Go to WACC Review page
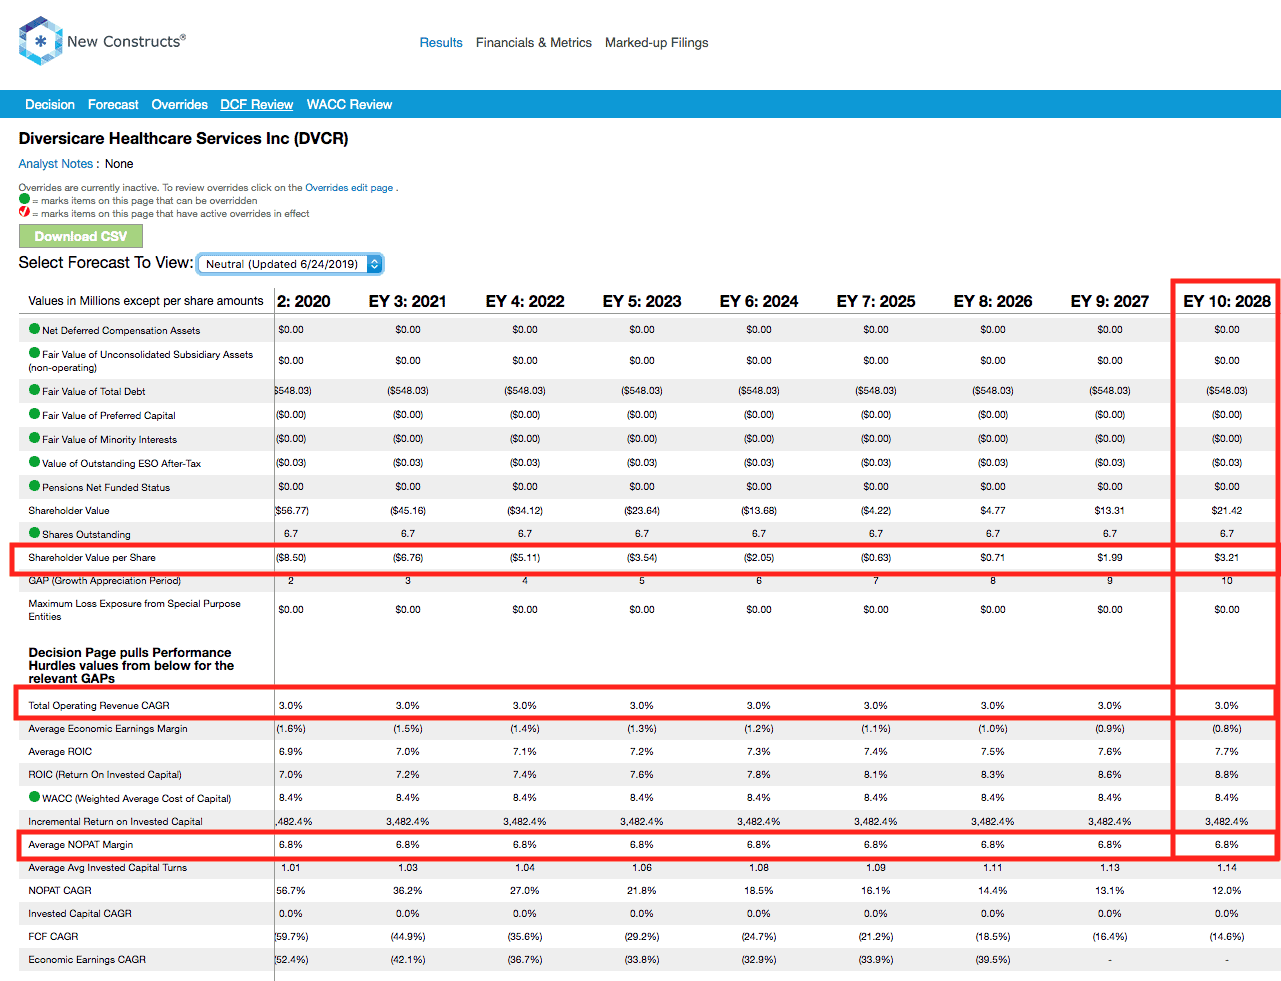This screenshot has width=1281, height=981. pyautogui.click(x=349, y=104)
